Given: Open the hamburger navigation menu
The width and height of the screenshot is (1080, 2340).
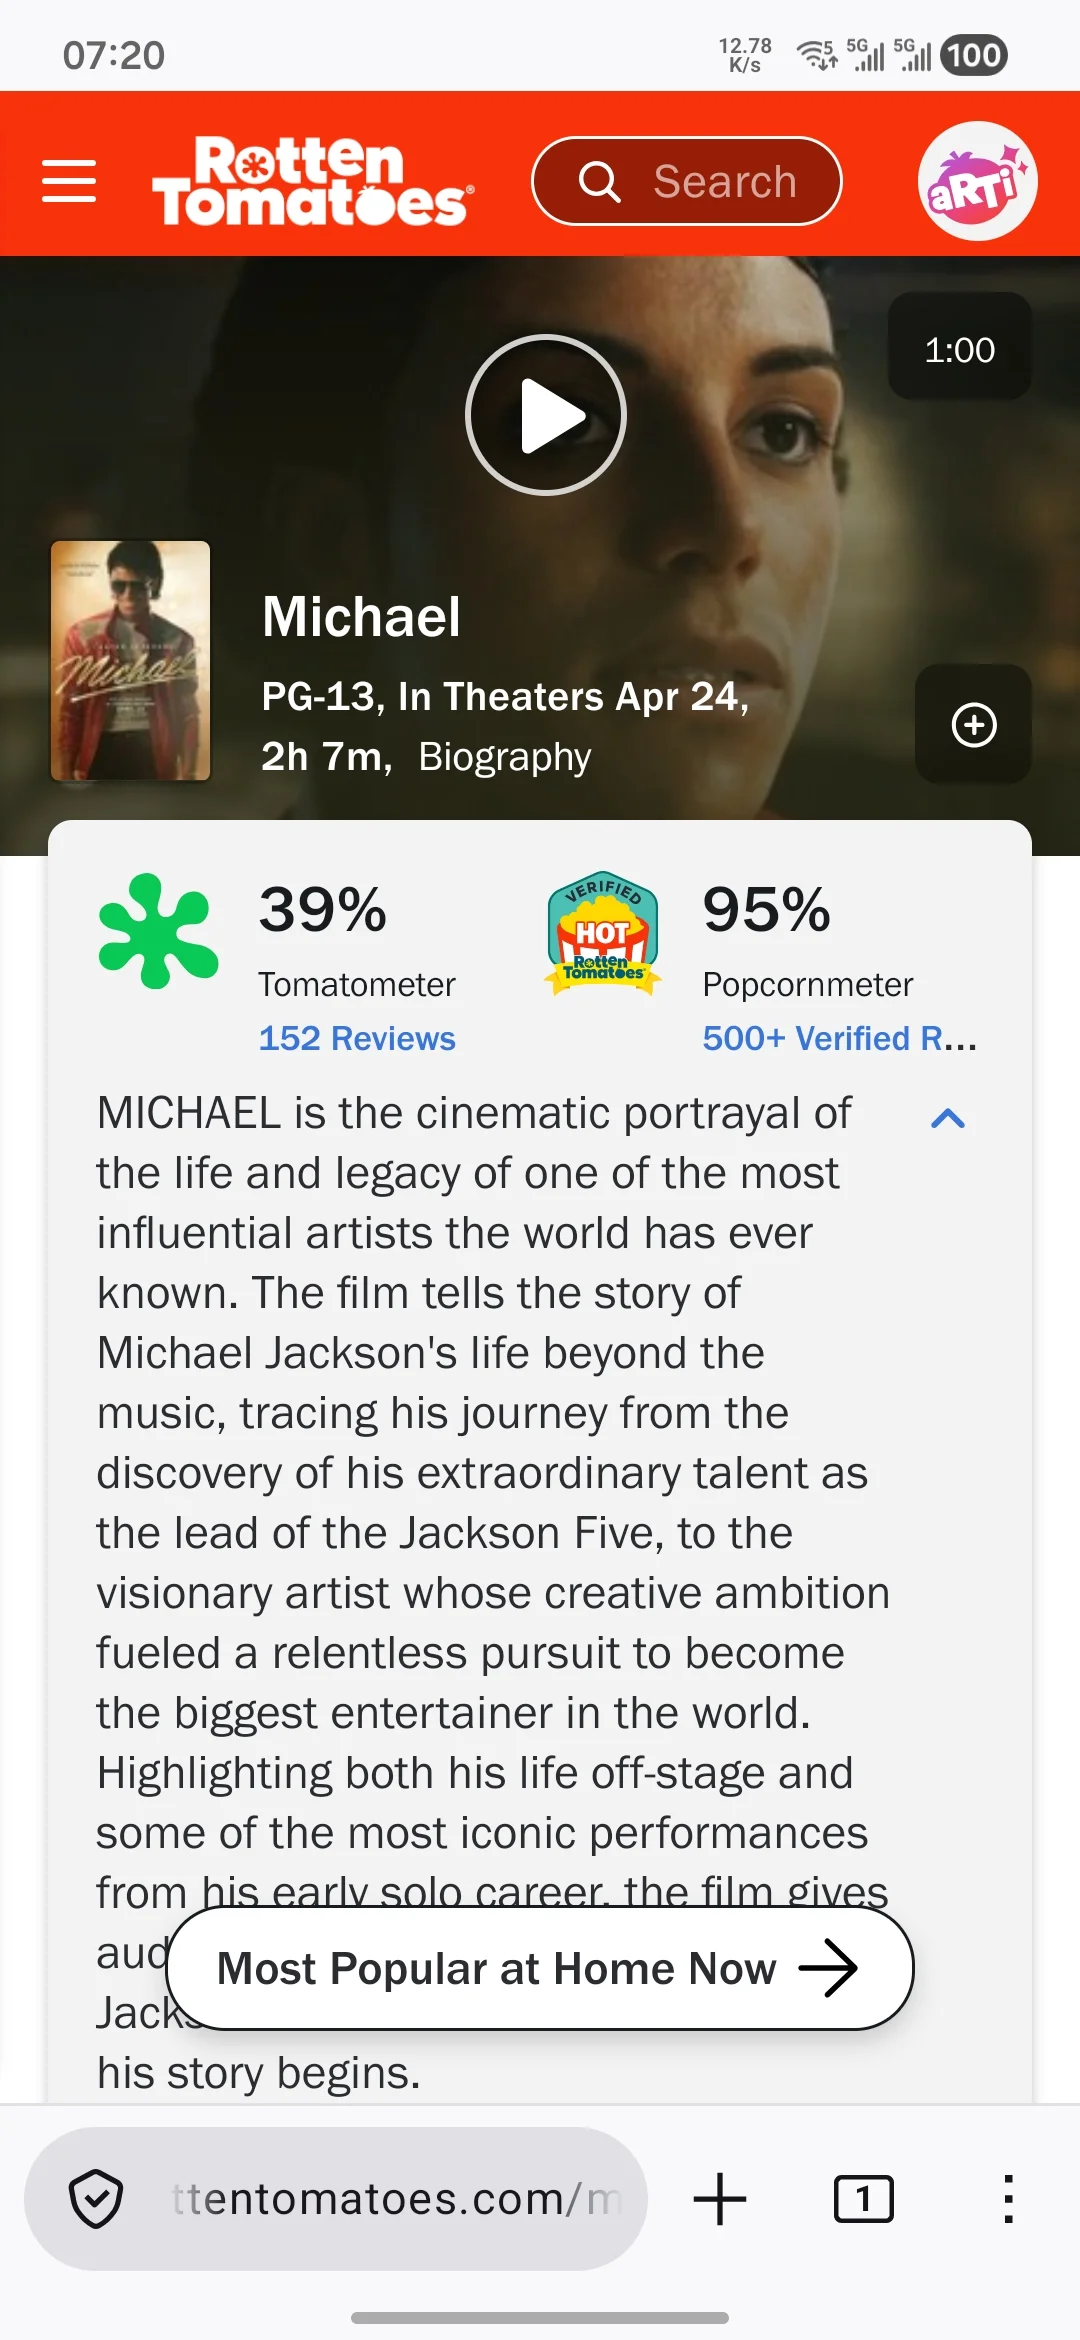Looking at the screenshot, I should [69, 181].
